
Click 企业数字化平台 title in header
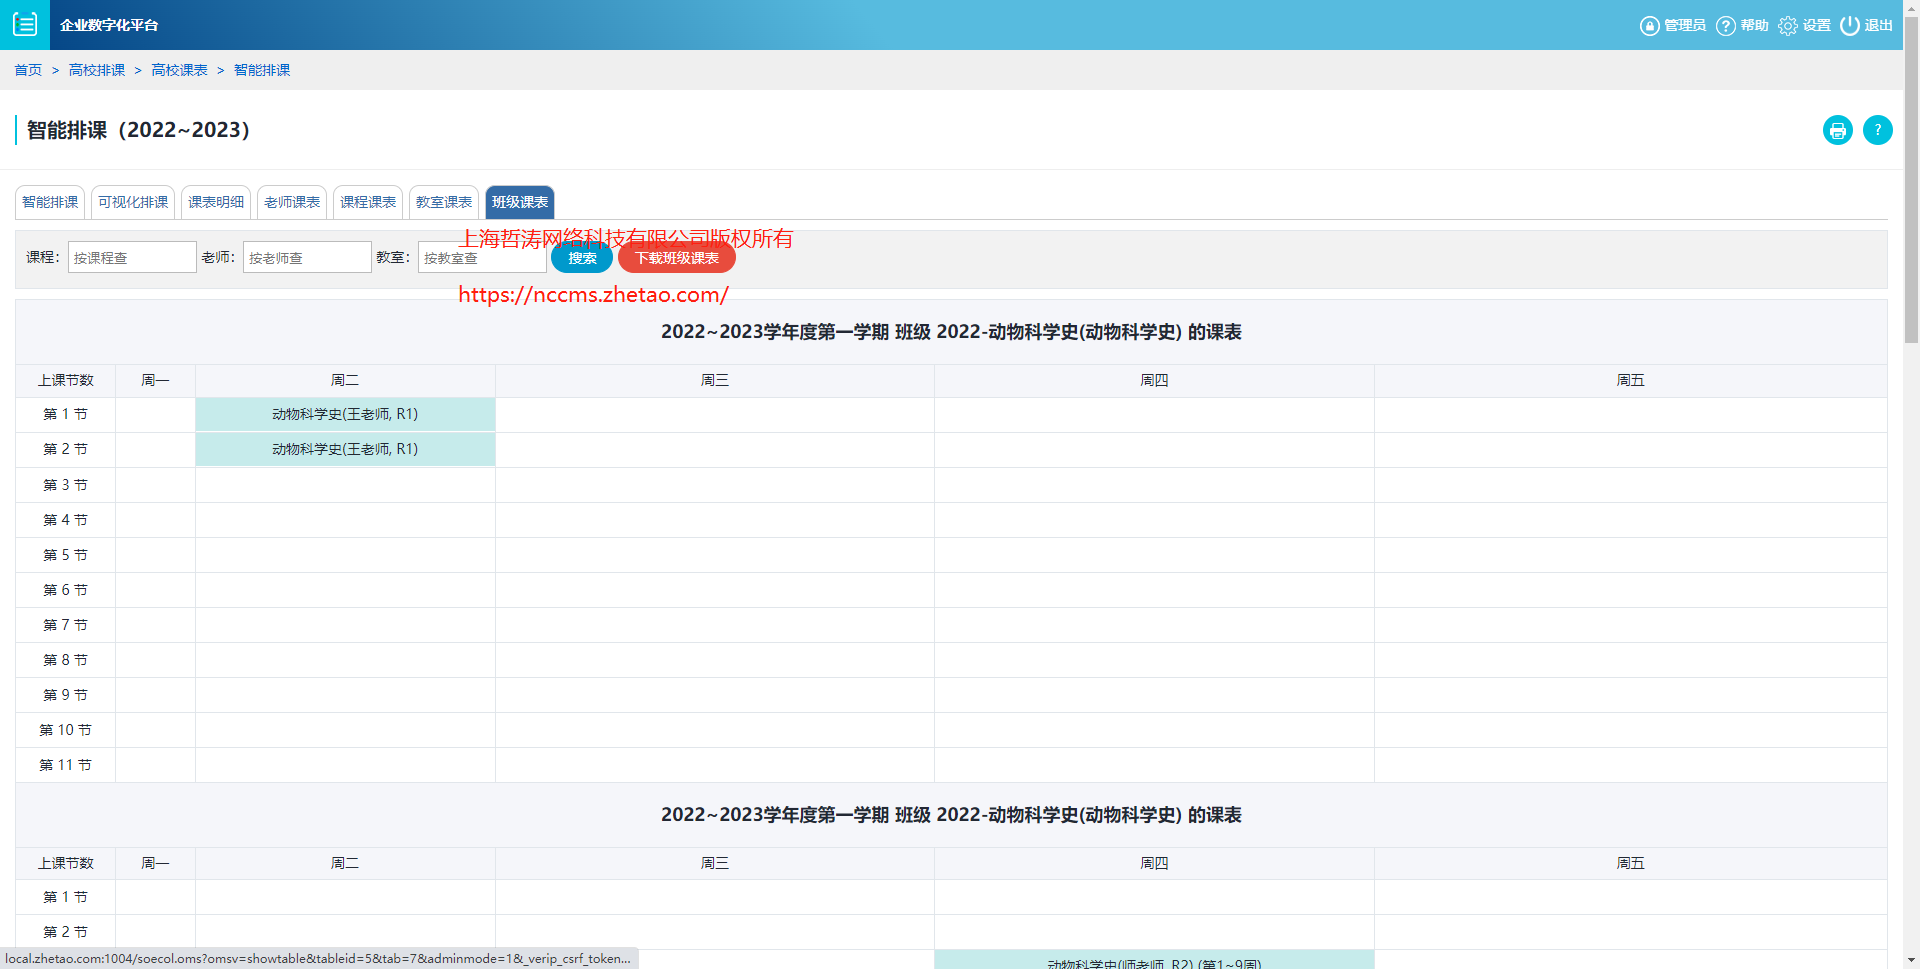coord(109,25)
